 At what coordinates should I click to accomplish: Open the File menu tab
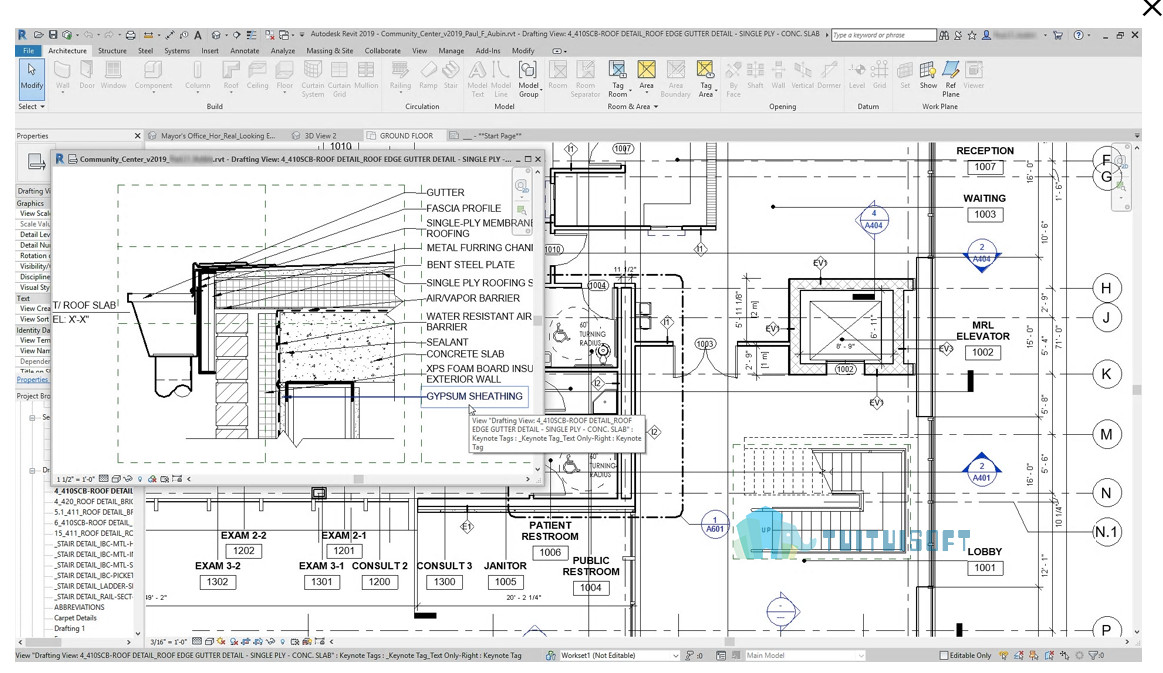click(x=28, y=50)
